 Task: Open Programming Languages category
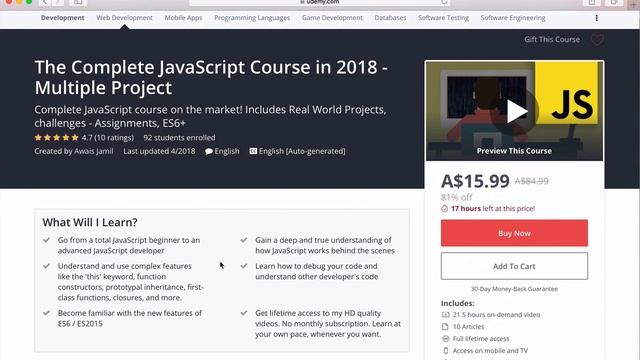pos(252,18)
